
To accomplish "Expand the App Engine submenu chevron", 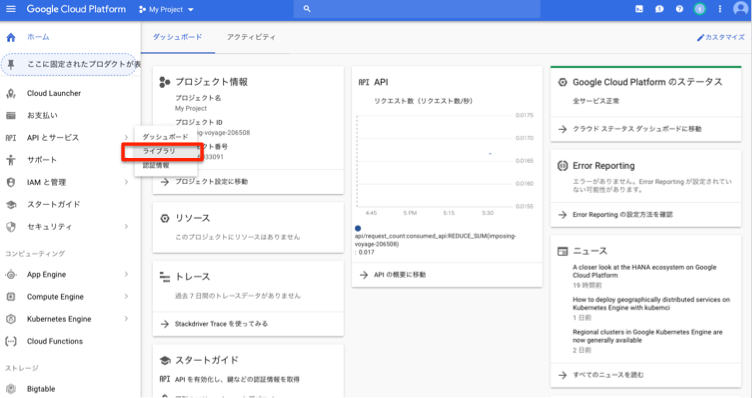I will point(126,274).
